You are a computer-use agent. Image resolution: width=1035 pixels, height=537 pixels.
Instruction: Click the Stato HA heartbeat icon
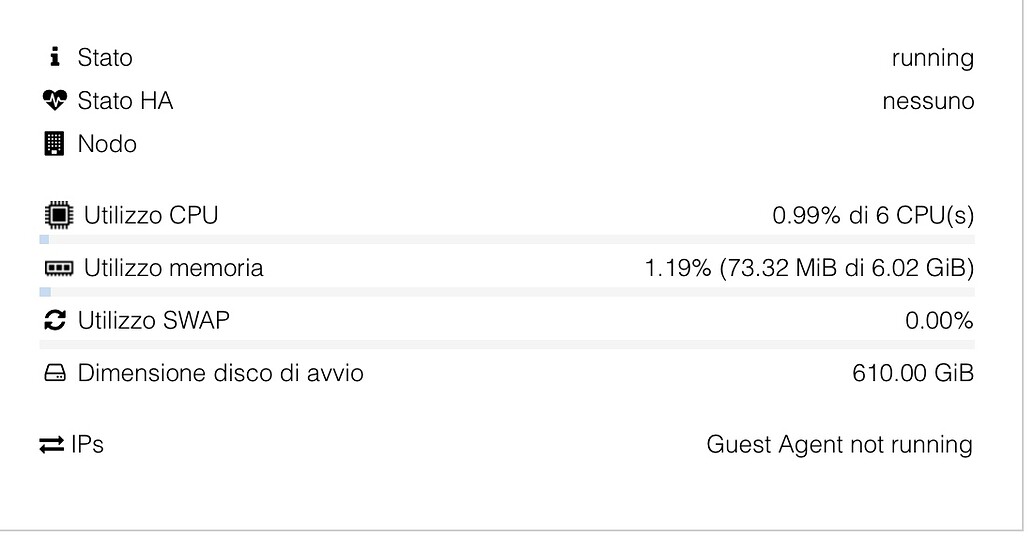tap(54, 101)
